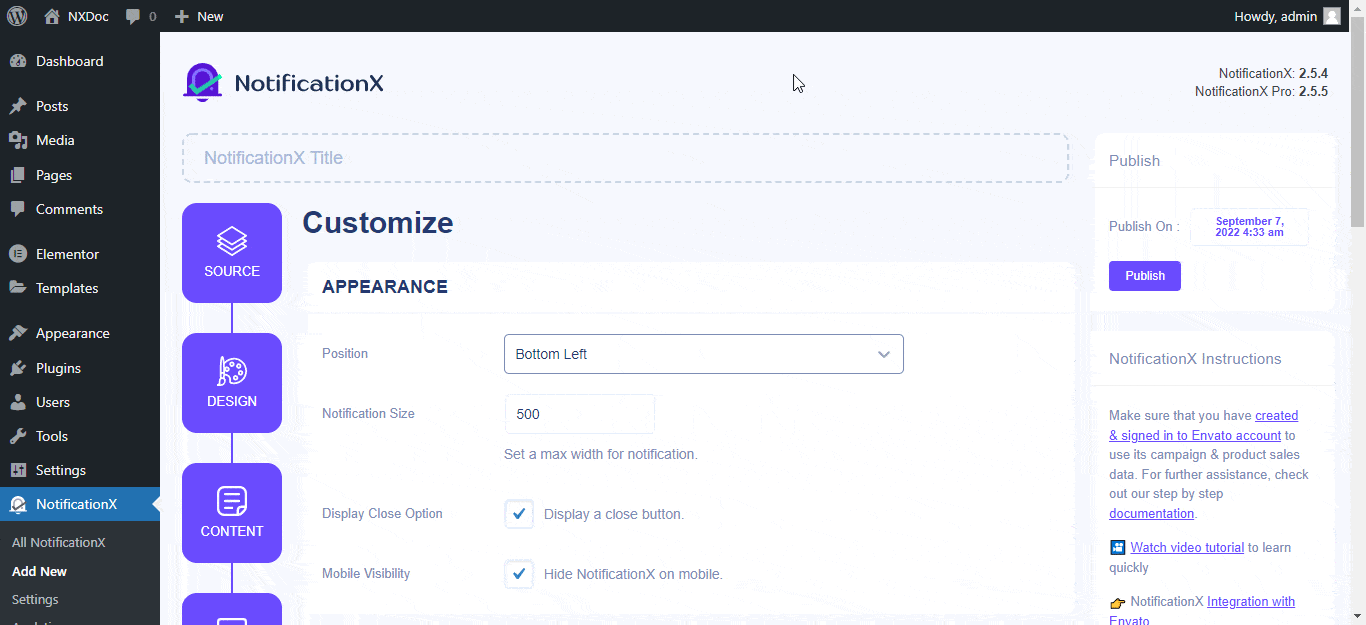
Task: Open the created & signed in link
Action: (1204, 425)
